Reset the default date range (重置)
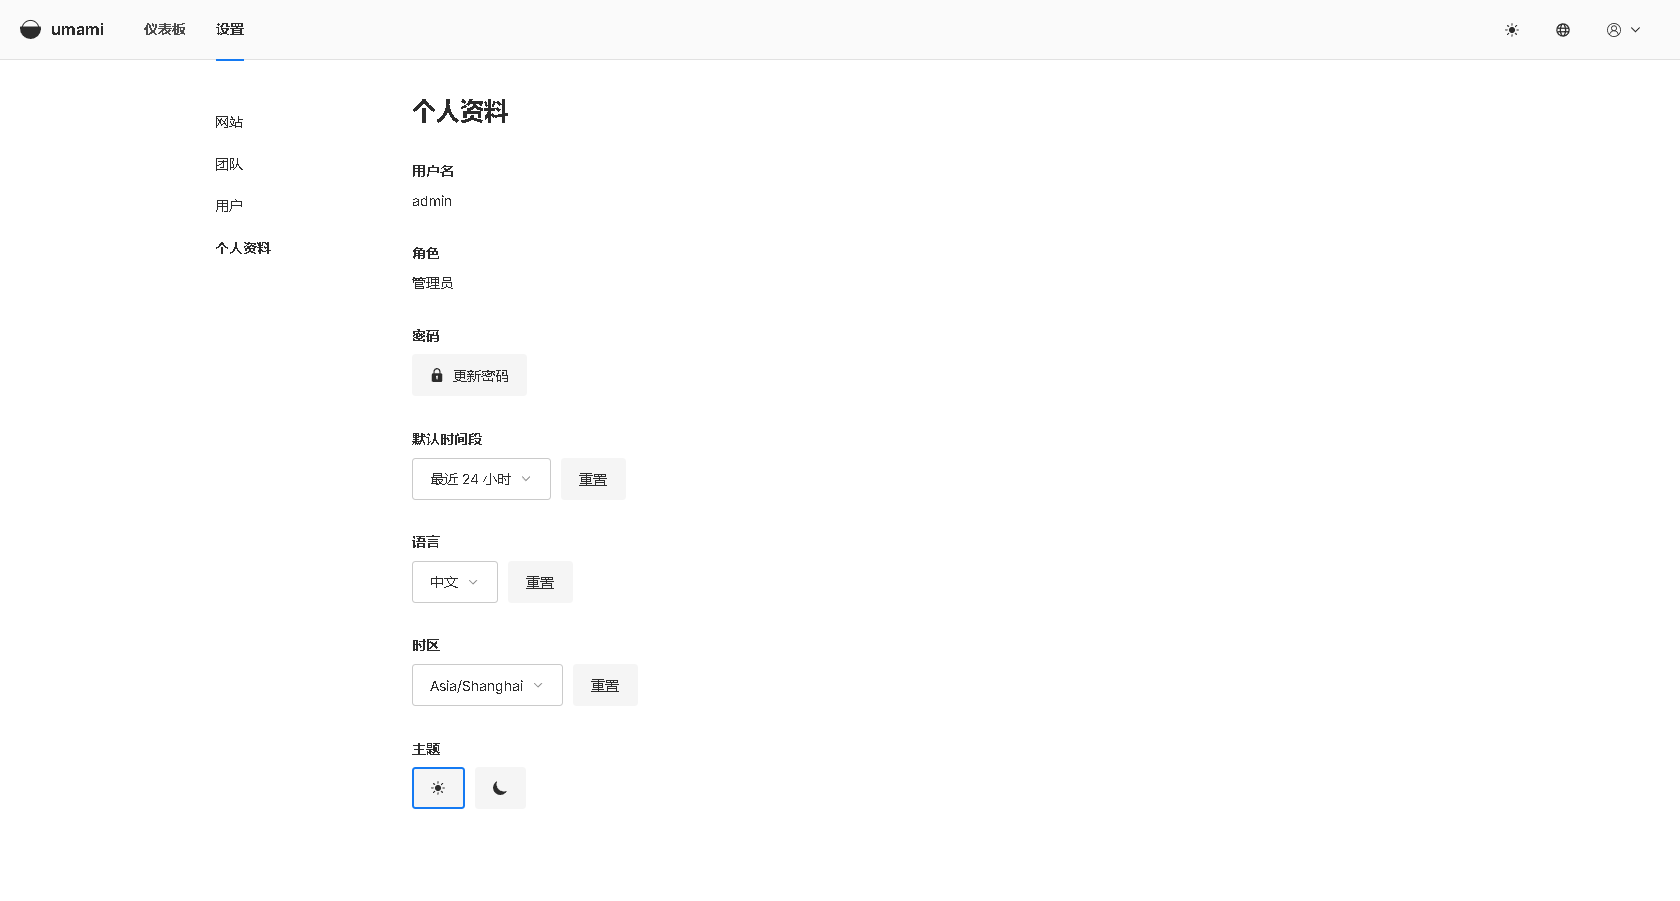 (593, 479)
